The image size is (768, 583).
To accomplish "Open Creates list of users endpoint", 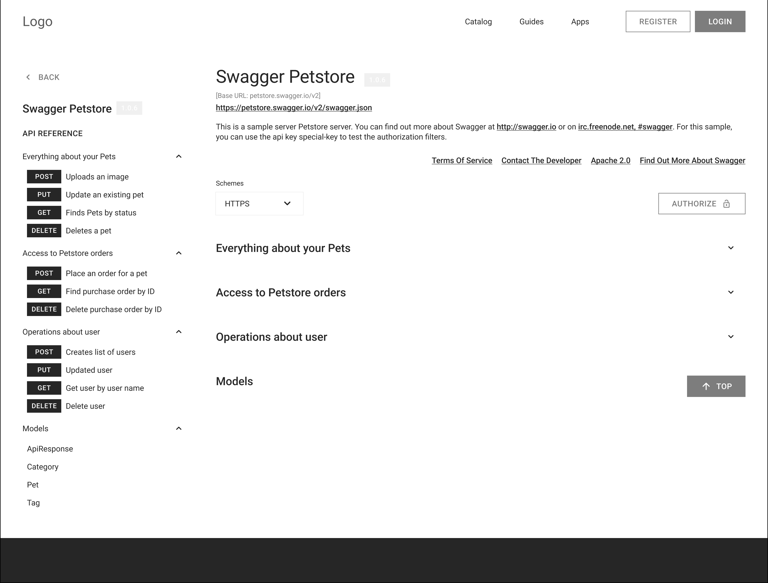I will (100, 352).
